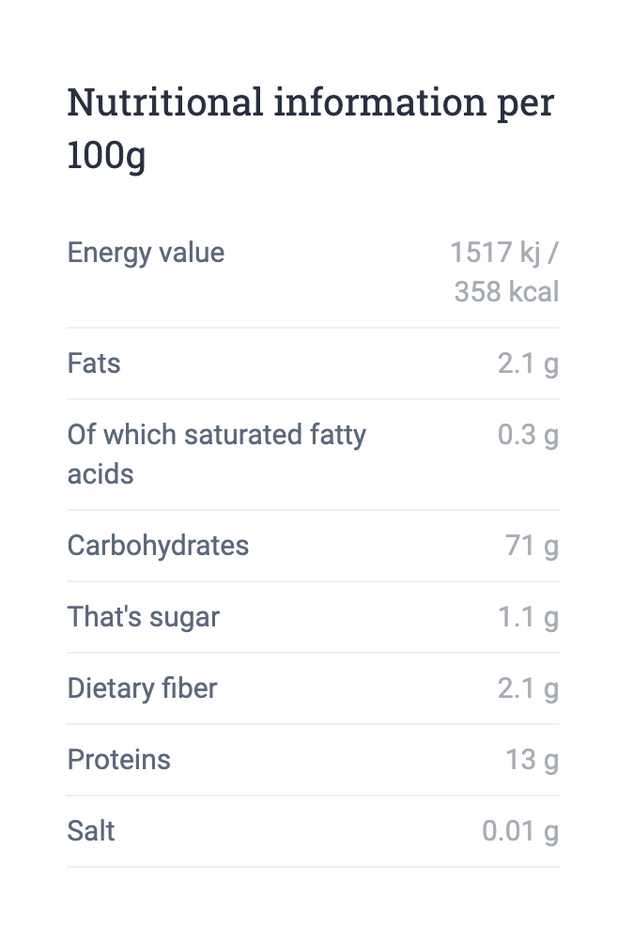
Task: Select the 2.1 g value for Fats
Action: click(528, 363)
